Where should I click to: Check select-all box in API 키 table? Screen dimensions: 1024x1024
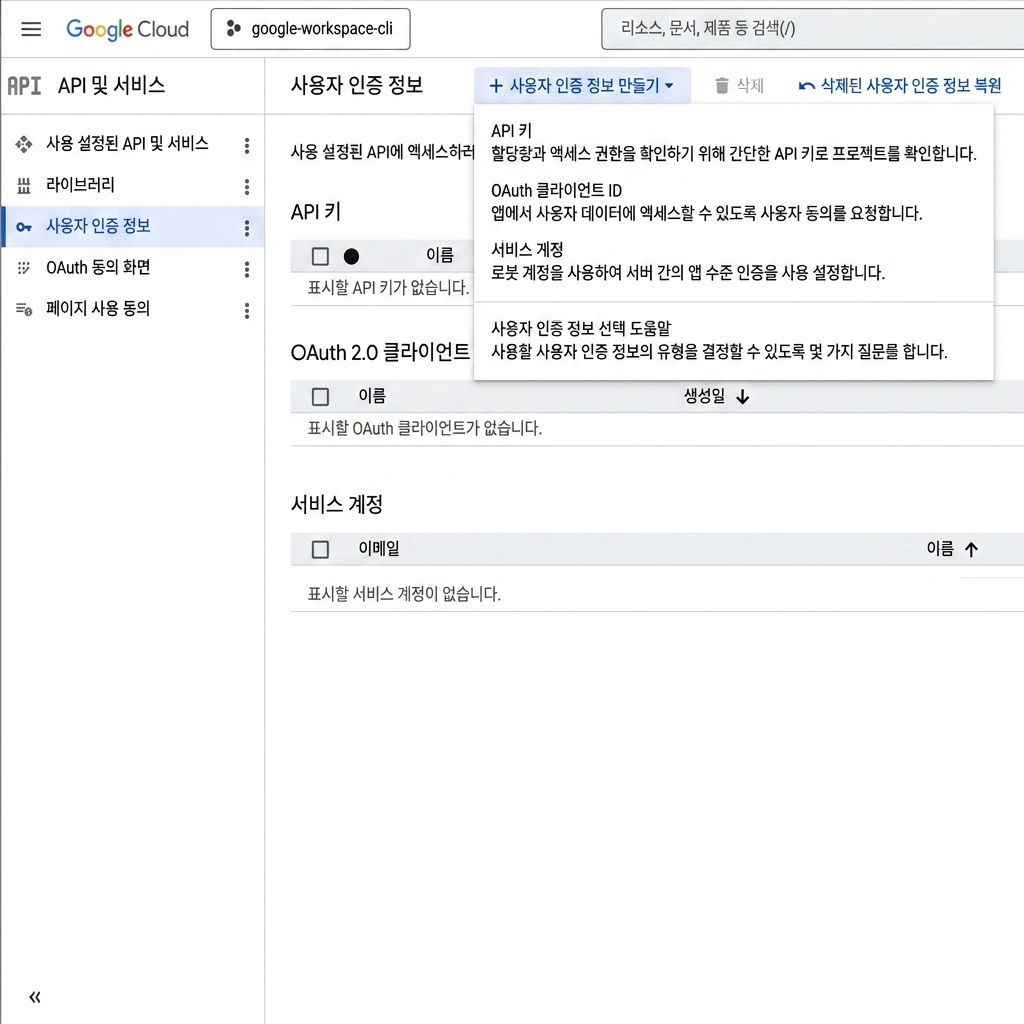click(x=320, y=256)
